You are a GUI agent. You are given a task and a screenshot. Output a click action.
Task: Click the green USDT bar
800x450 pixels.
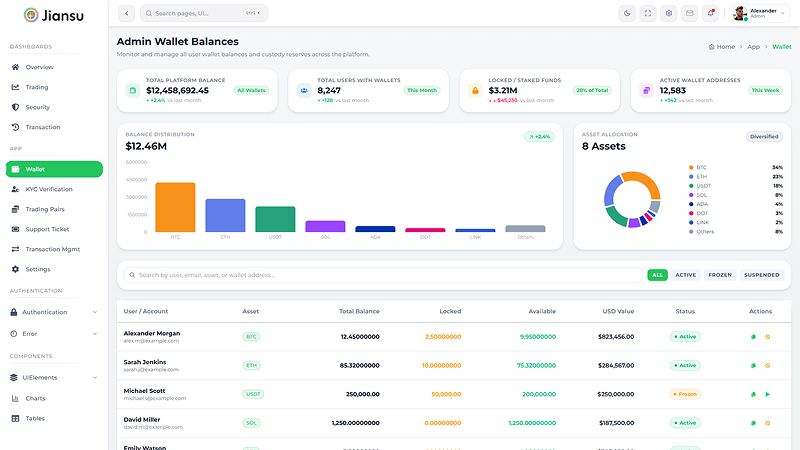coord(275,219)
